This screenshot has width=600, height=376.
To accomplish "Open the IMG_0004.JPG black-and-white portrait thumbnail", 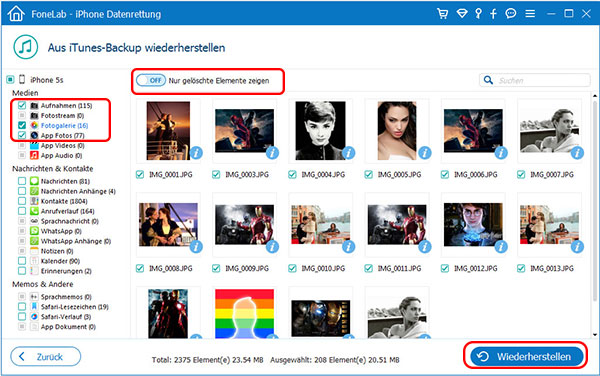I will (x=320, y=130).
